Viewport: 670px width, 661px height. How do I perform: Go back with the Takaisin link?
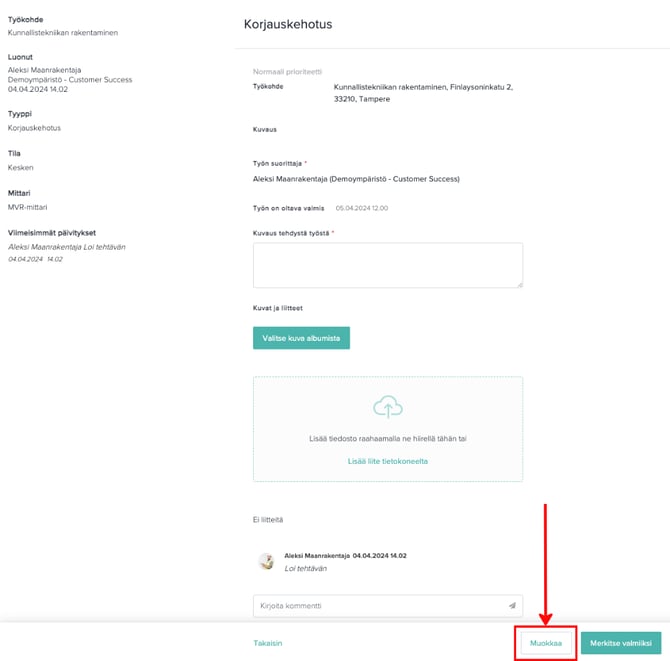pyautogui.click(x=269, y=642)
